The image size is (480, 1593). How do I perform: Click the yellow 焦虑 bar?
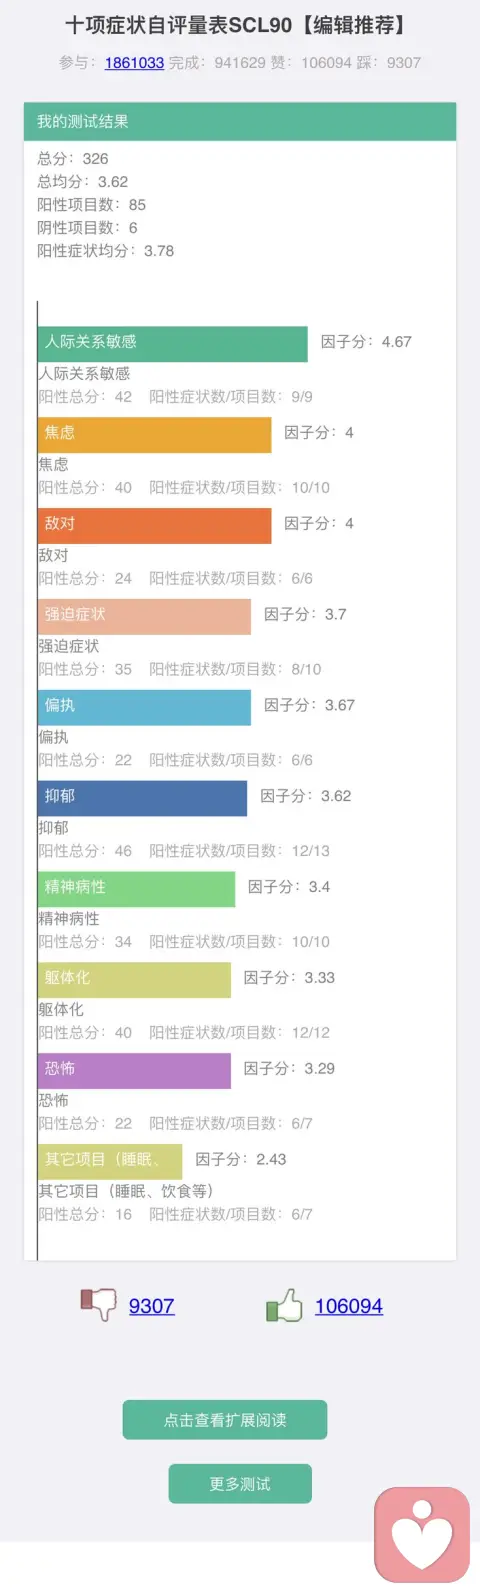(x=155, y=434)
